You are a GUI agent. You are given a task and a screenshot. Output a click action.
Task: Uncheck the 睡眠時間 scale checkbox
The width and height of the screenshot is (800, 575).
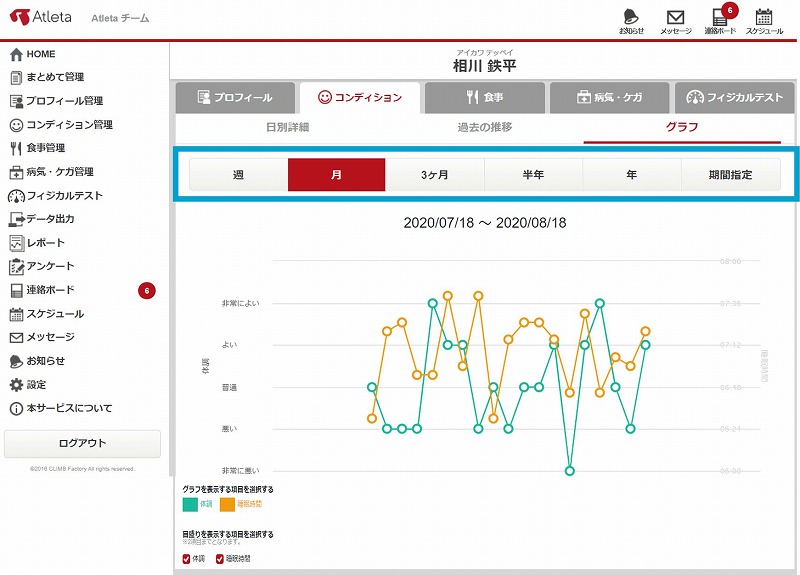tap(221, 558)
